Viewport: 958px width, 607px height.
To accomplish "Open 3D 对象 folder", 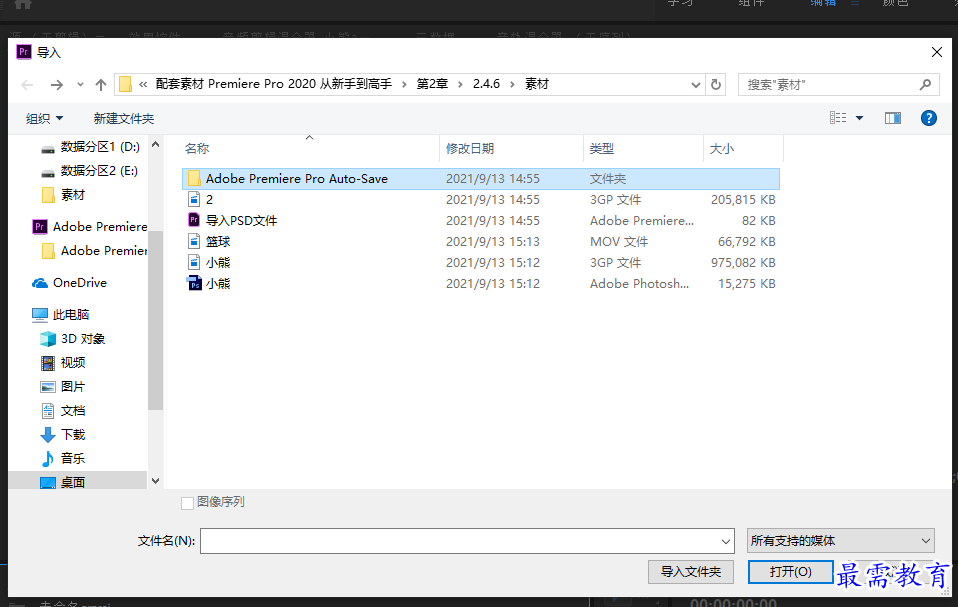I will coord(73,339).
